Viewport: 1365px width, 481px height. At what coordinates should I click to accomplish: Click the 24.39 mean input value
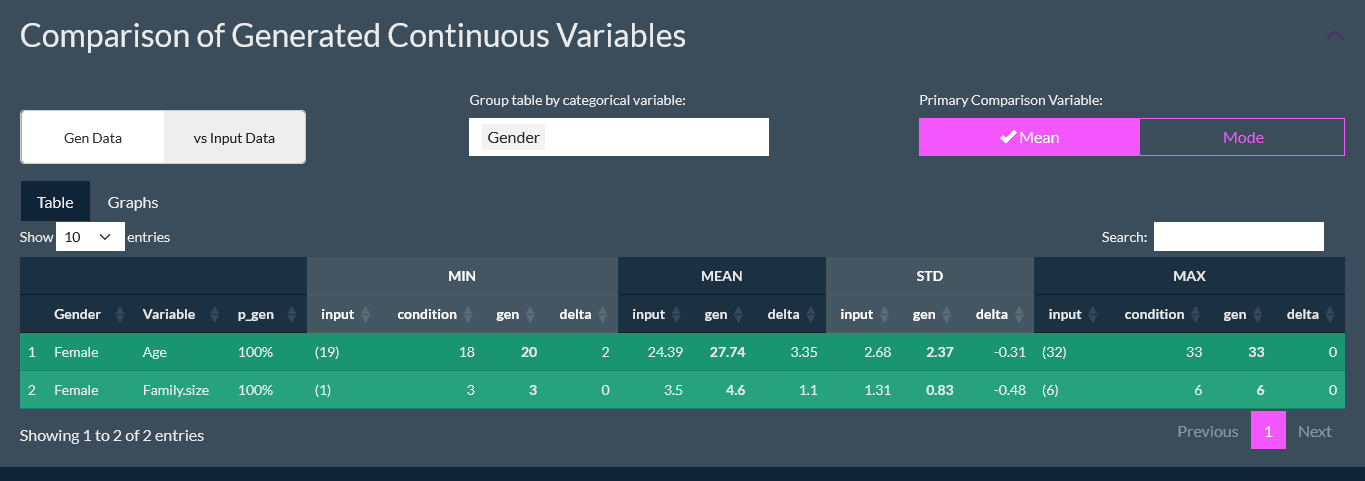[665, 352]
